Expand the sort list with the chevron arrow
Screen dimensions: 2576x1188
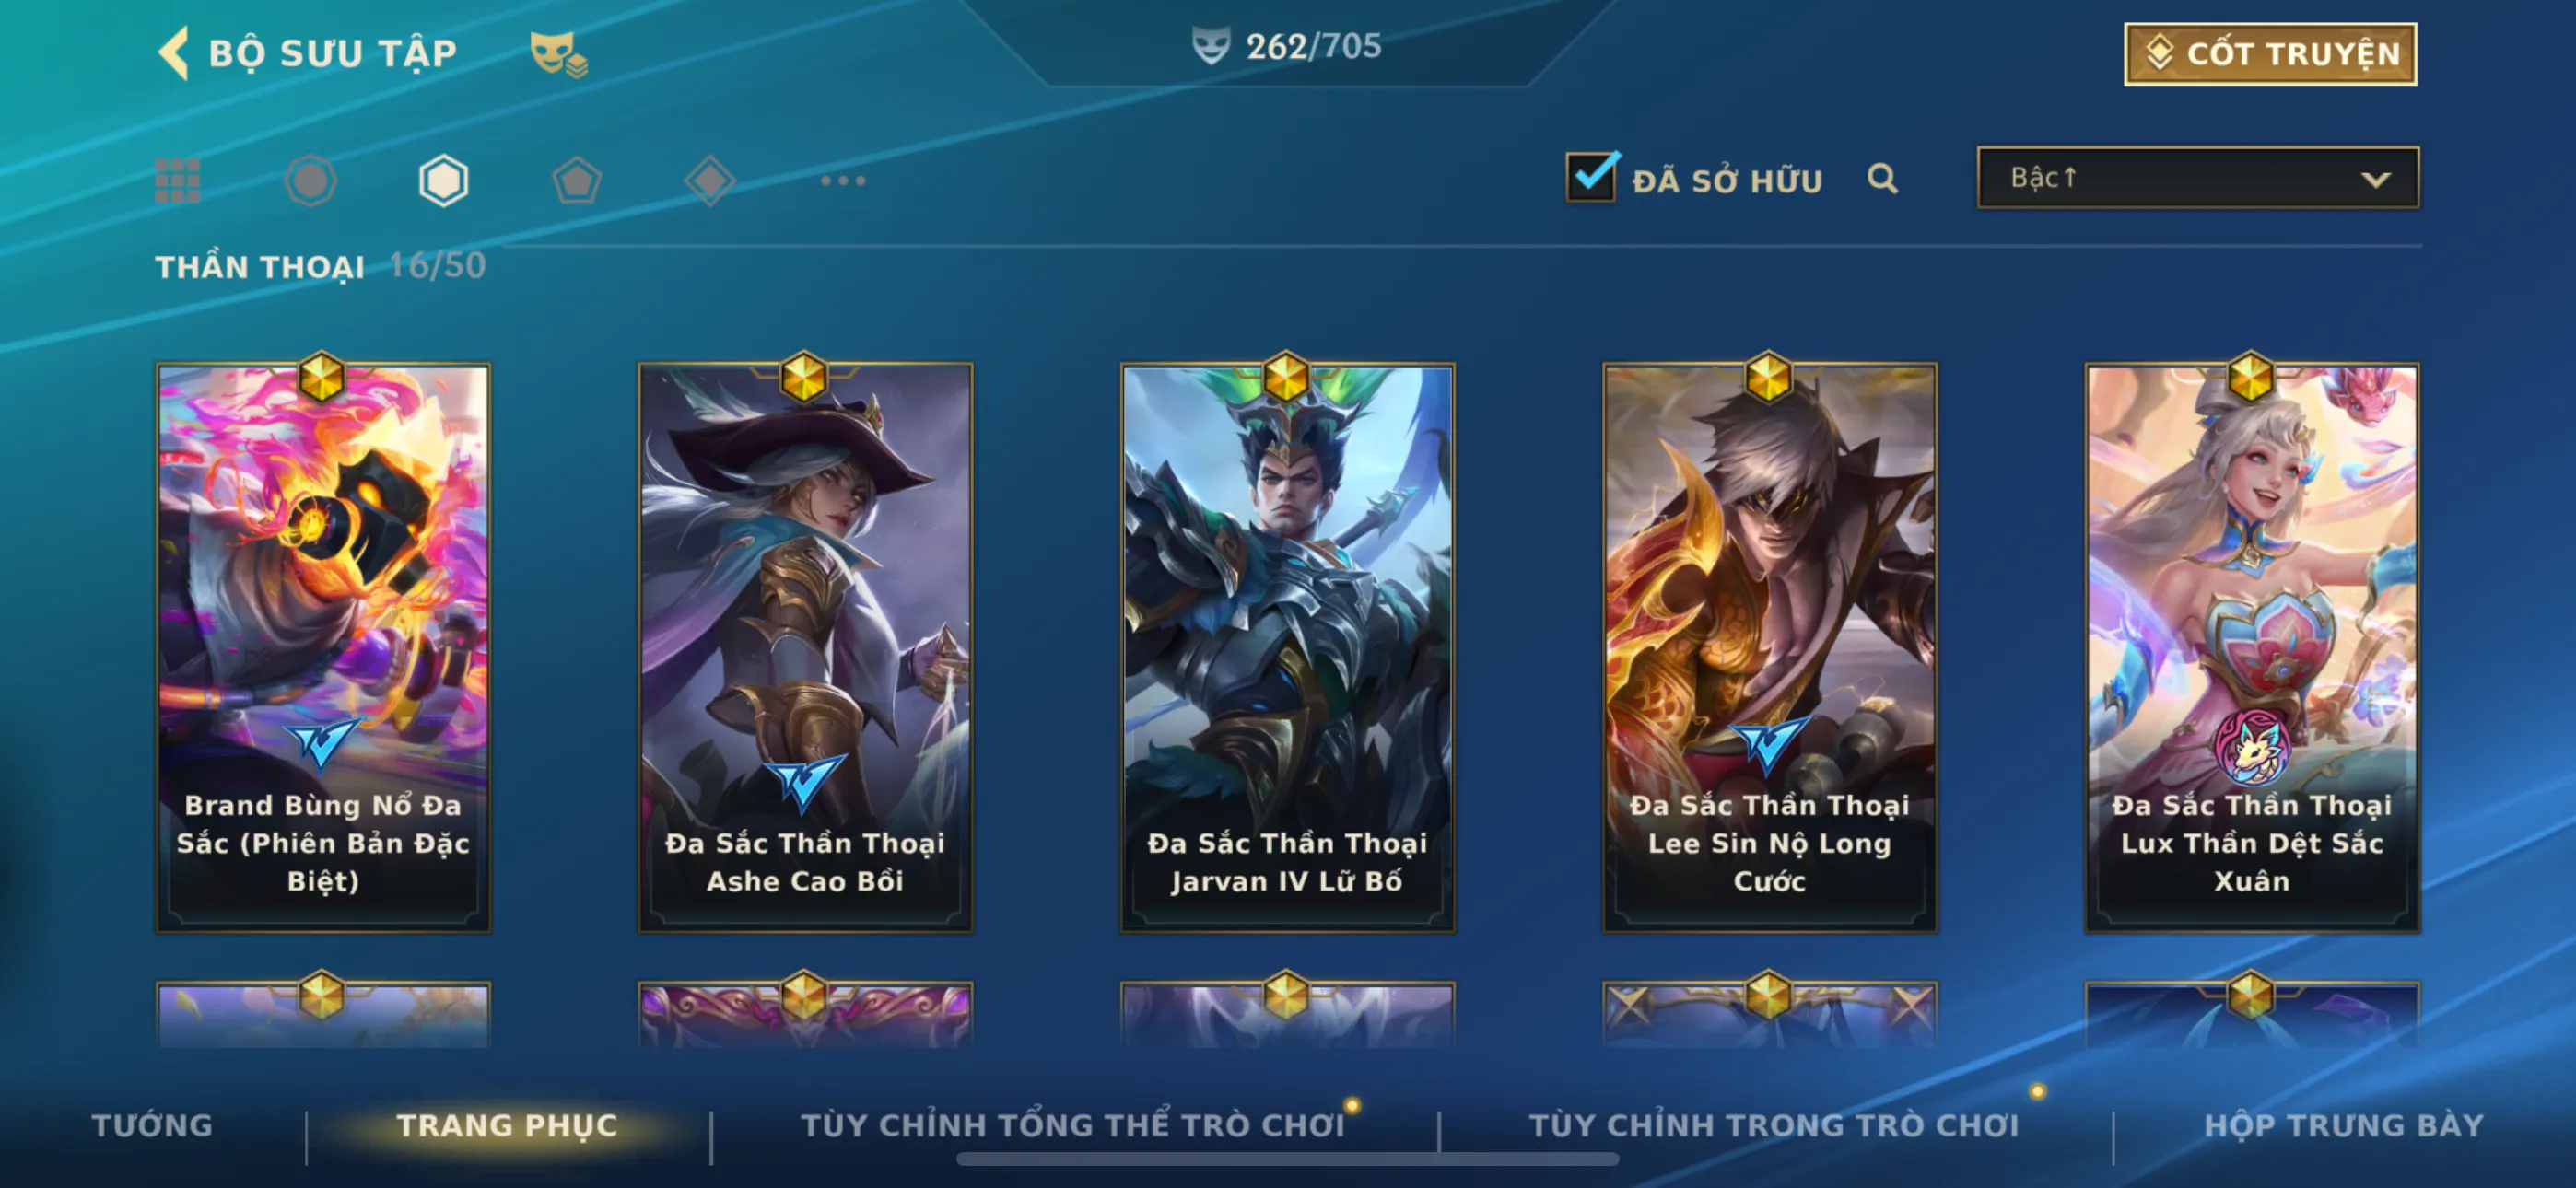2376,180
